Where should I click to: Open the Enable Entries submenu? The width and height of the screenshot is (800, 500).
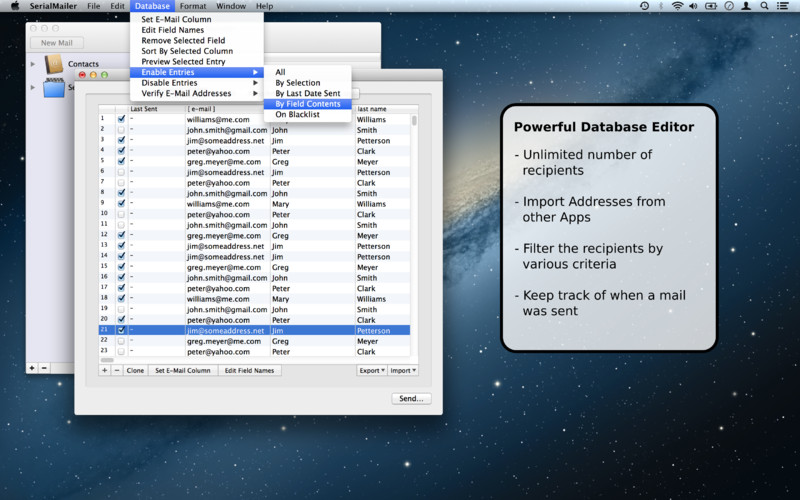coord(197,72)
